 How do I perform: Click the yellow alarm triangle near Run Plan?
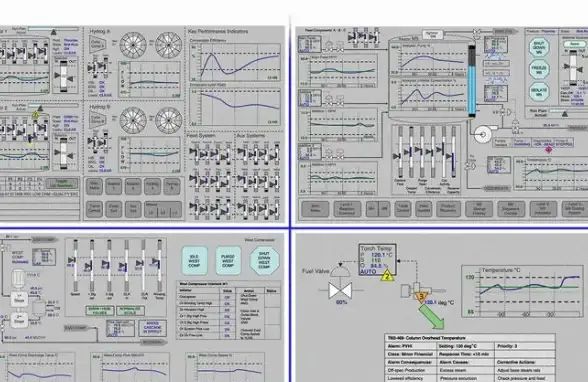36,115
